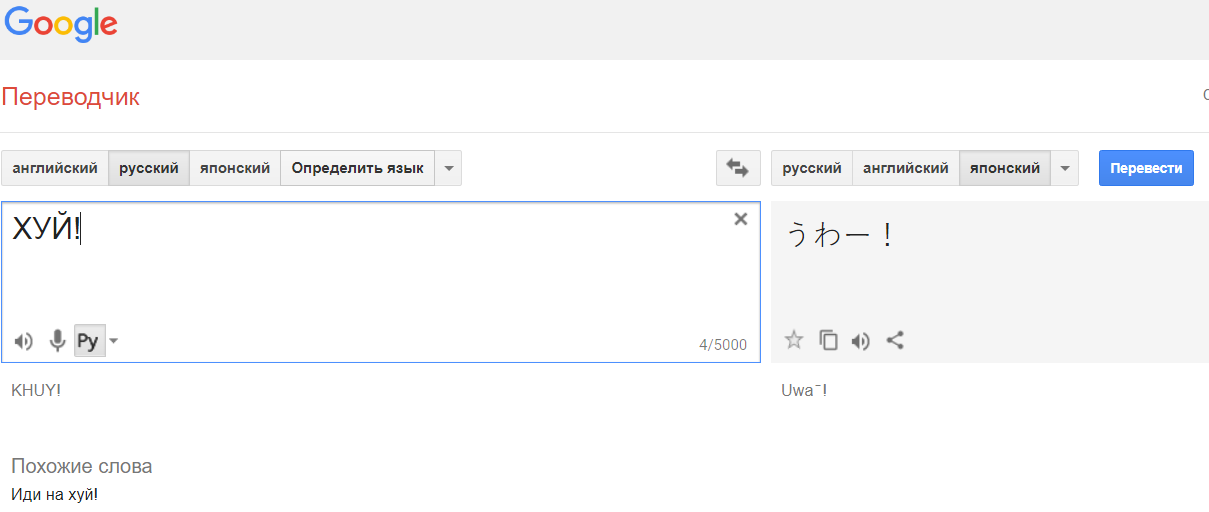This screenshot has height=512, width=1209.
Task: Play translated text audio speaker icon
Action: point(861,341)
